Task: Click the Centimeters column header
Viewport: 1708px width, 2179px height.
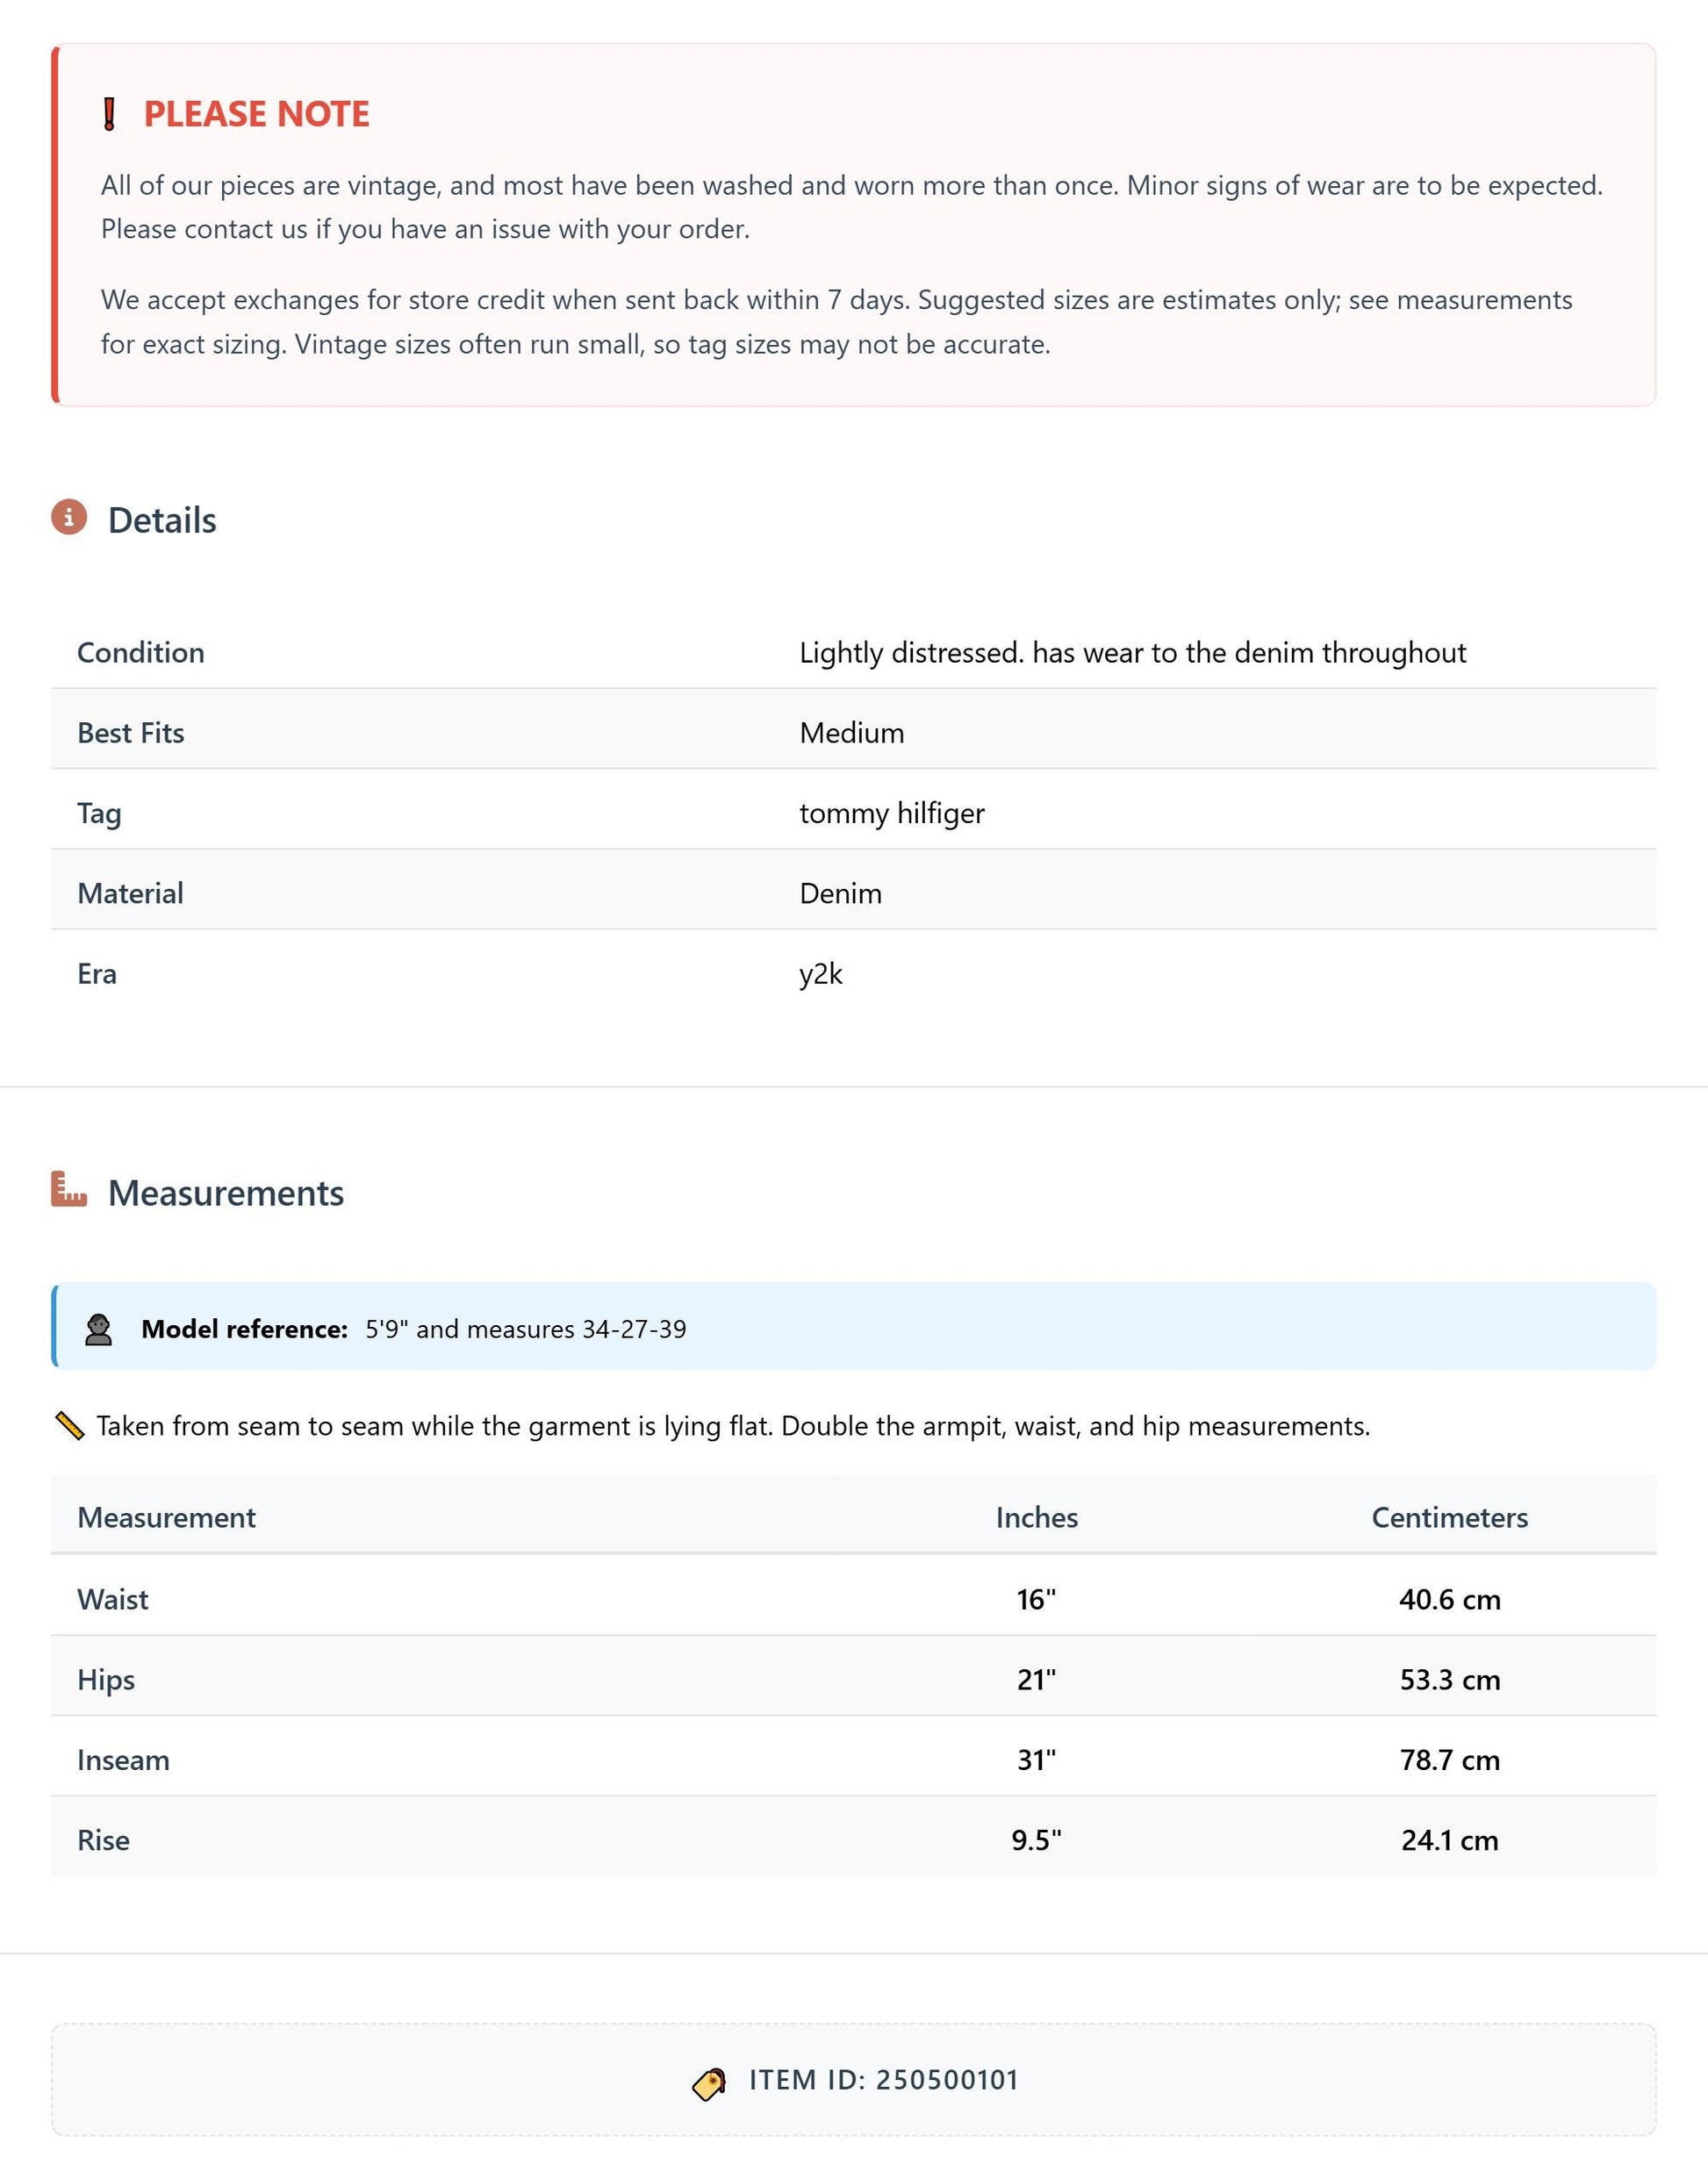Action: coord(1449,1517)
